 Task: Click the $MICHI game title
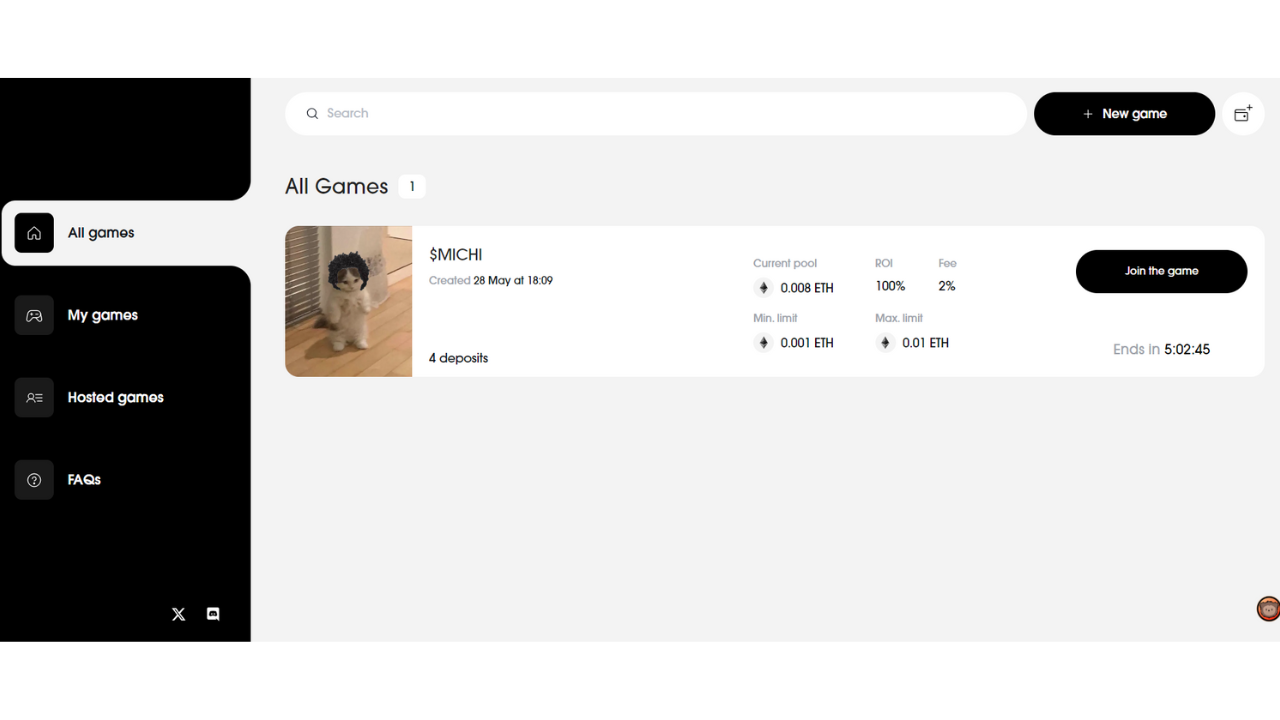456,255
